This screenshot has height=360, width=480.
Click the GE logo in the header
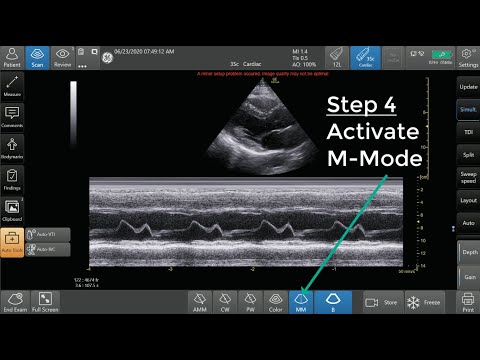pos(107,58)
